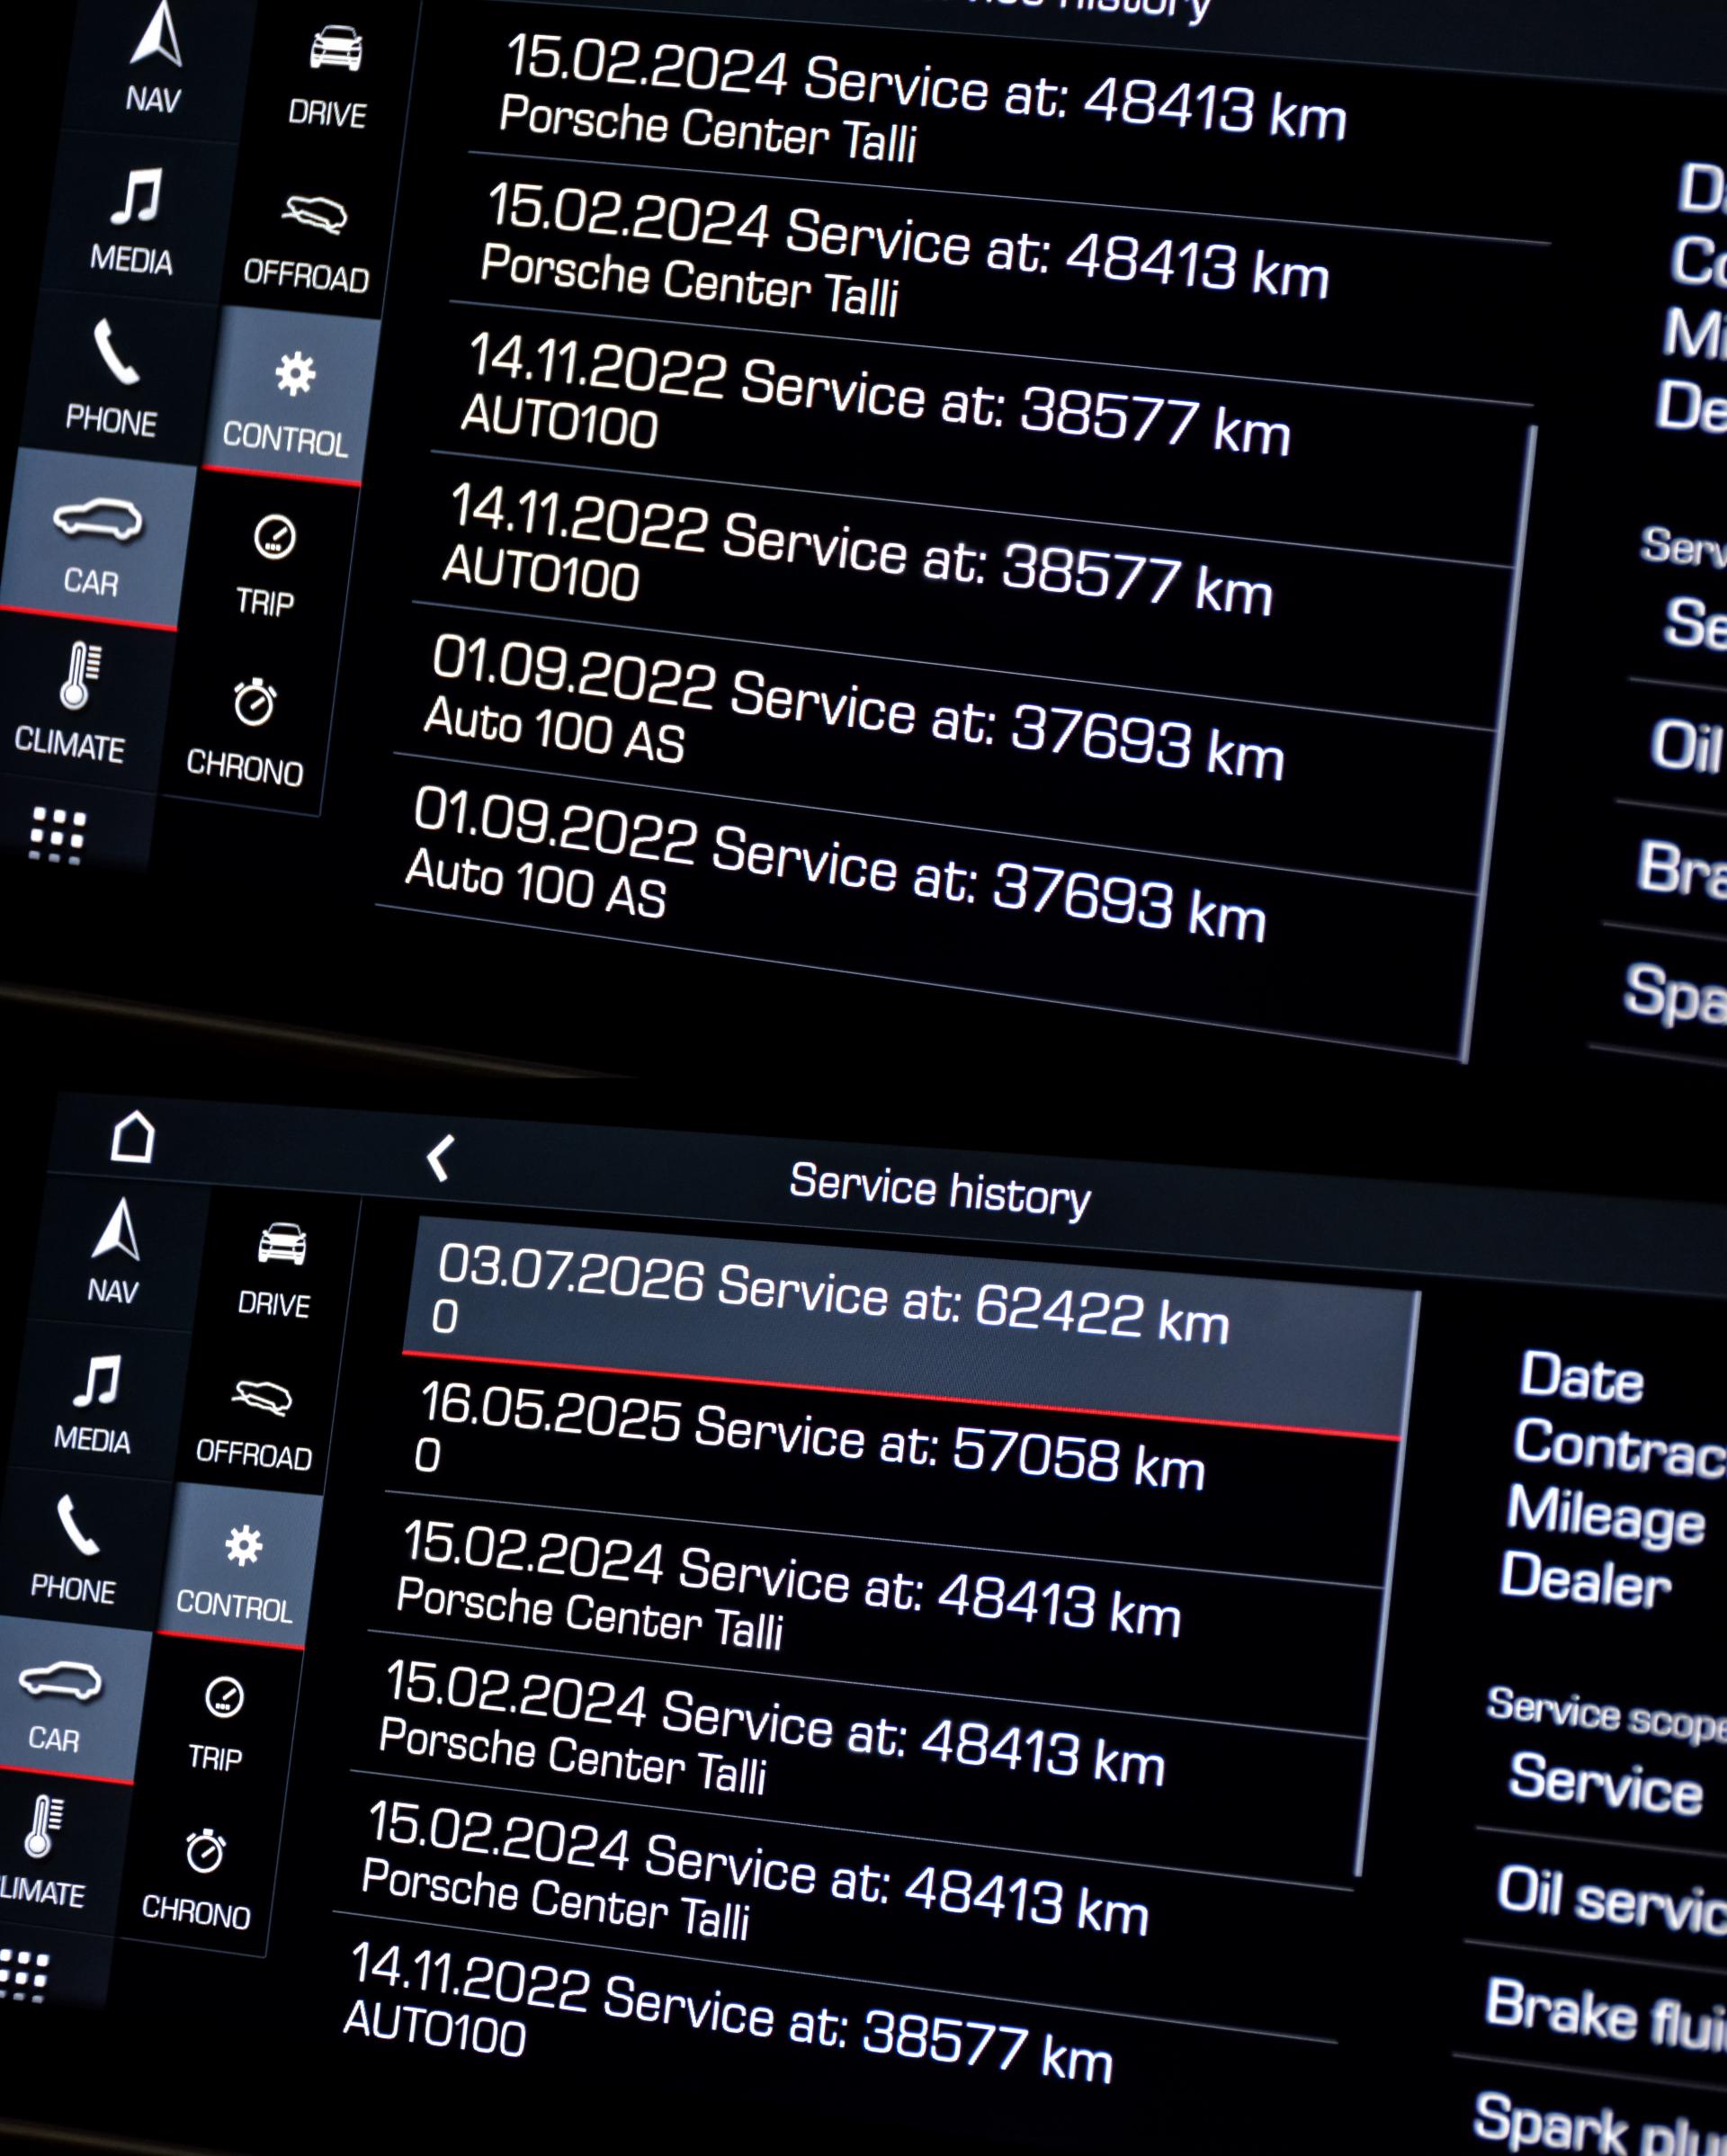Open NAV on the lower screen

(116, 1252)
